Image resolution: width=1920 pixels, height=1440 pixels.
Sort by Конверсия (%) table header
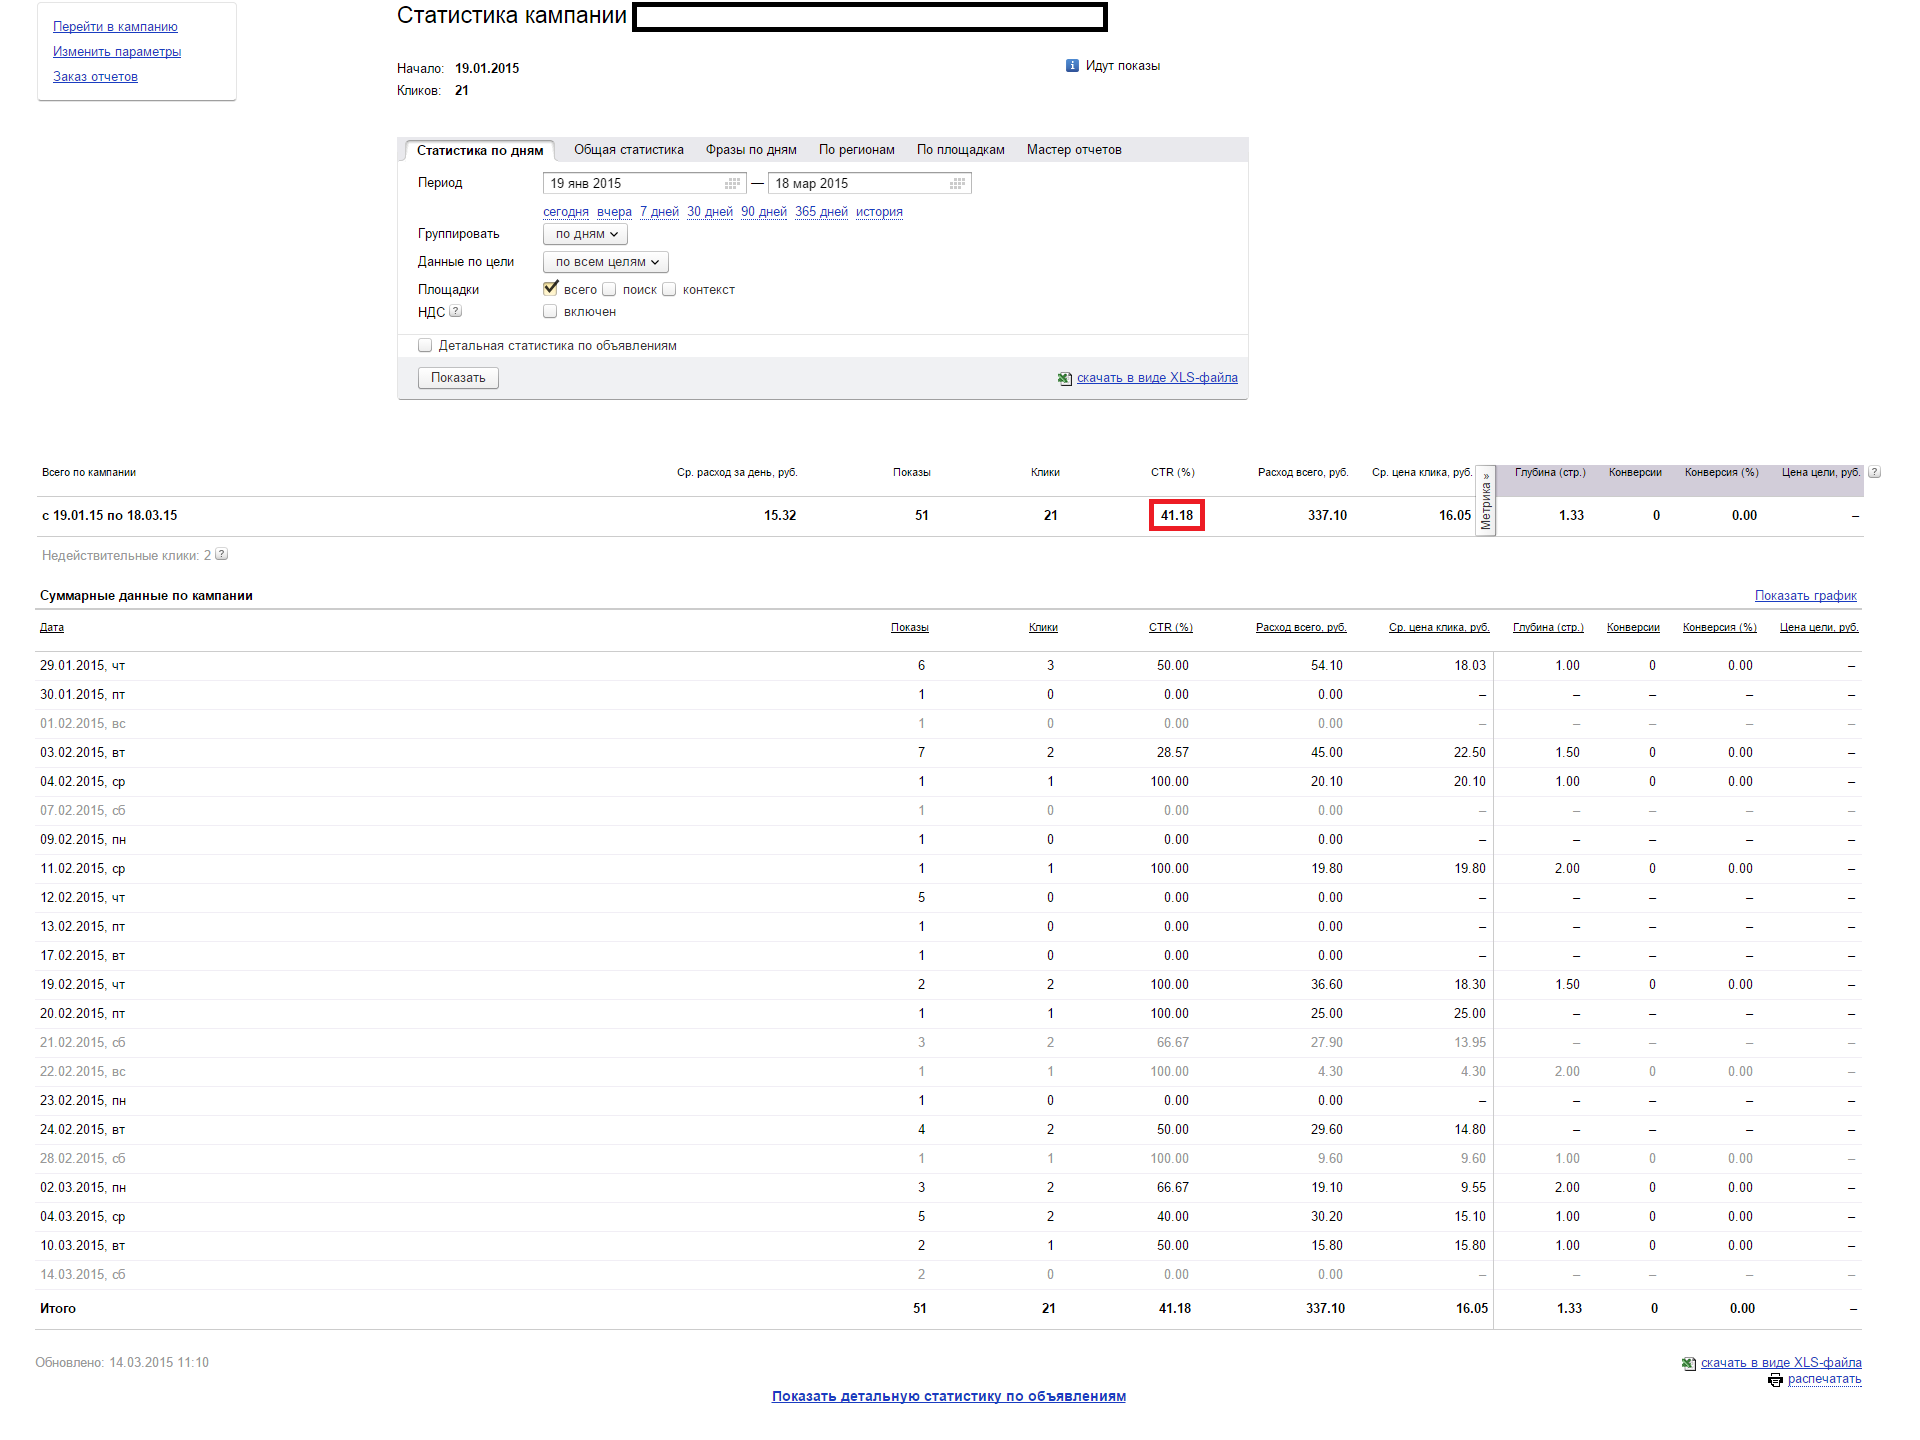pyautogui.click(x=1720, y=628)
